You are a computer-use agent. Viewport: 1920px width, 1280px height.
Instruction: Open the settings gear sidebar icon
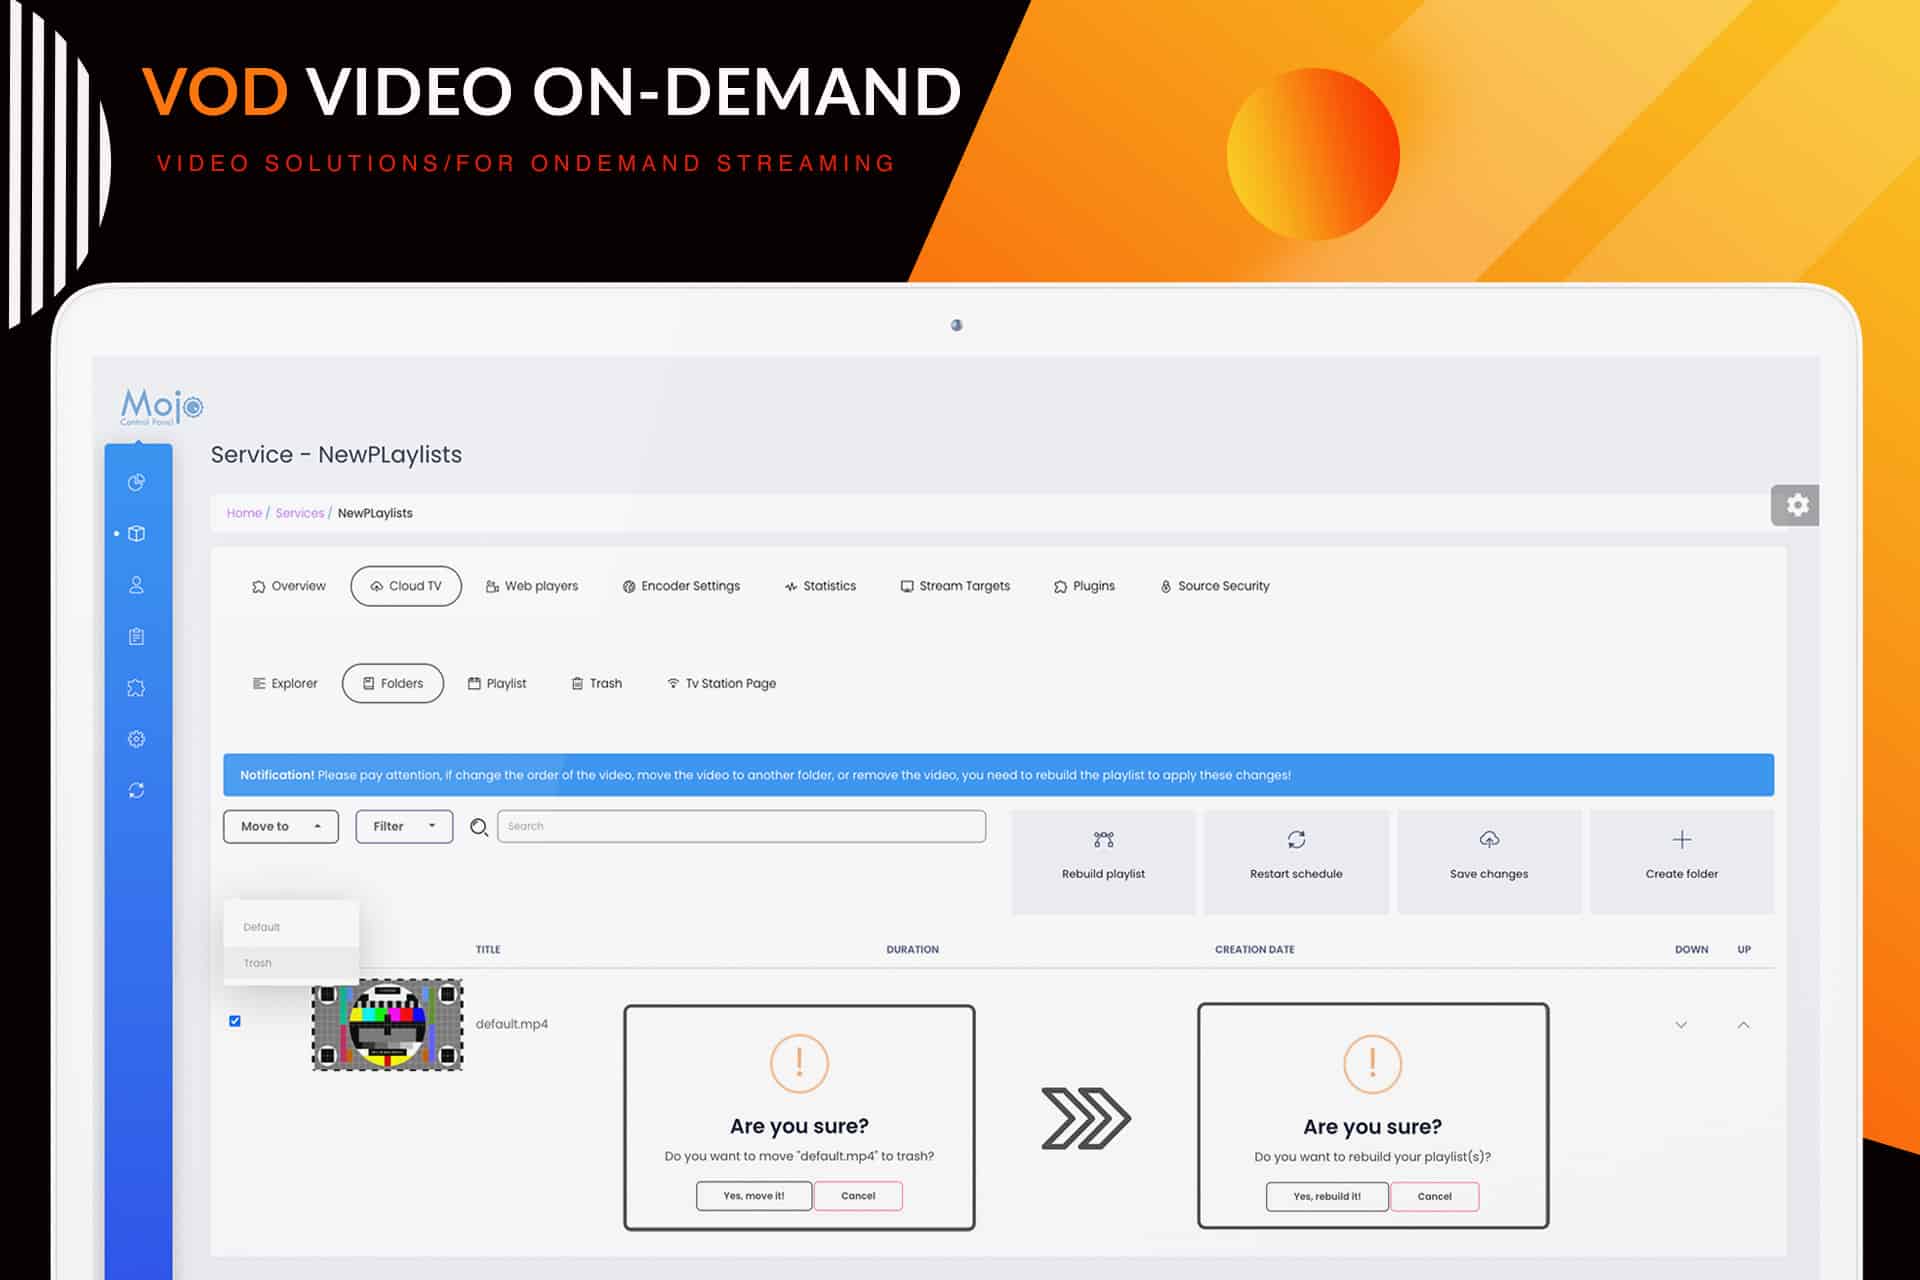137,739
